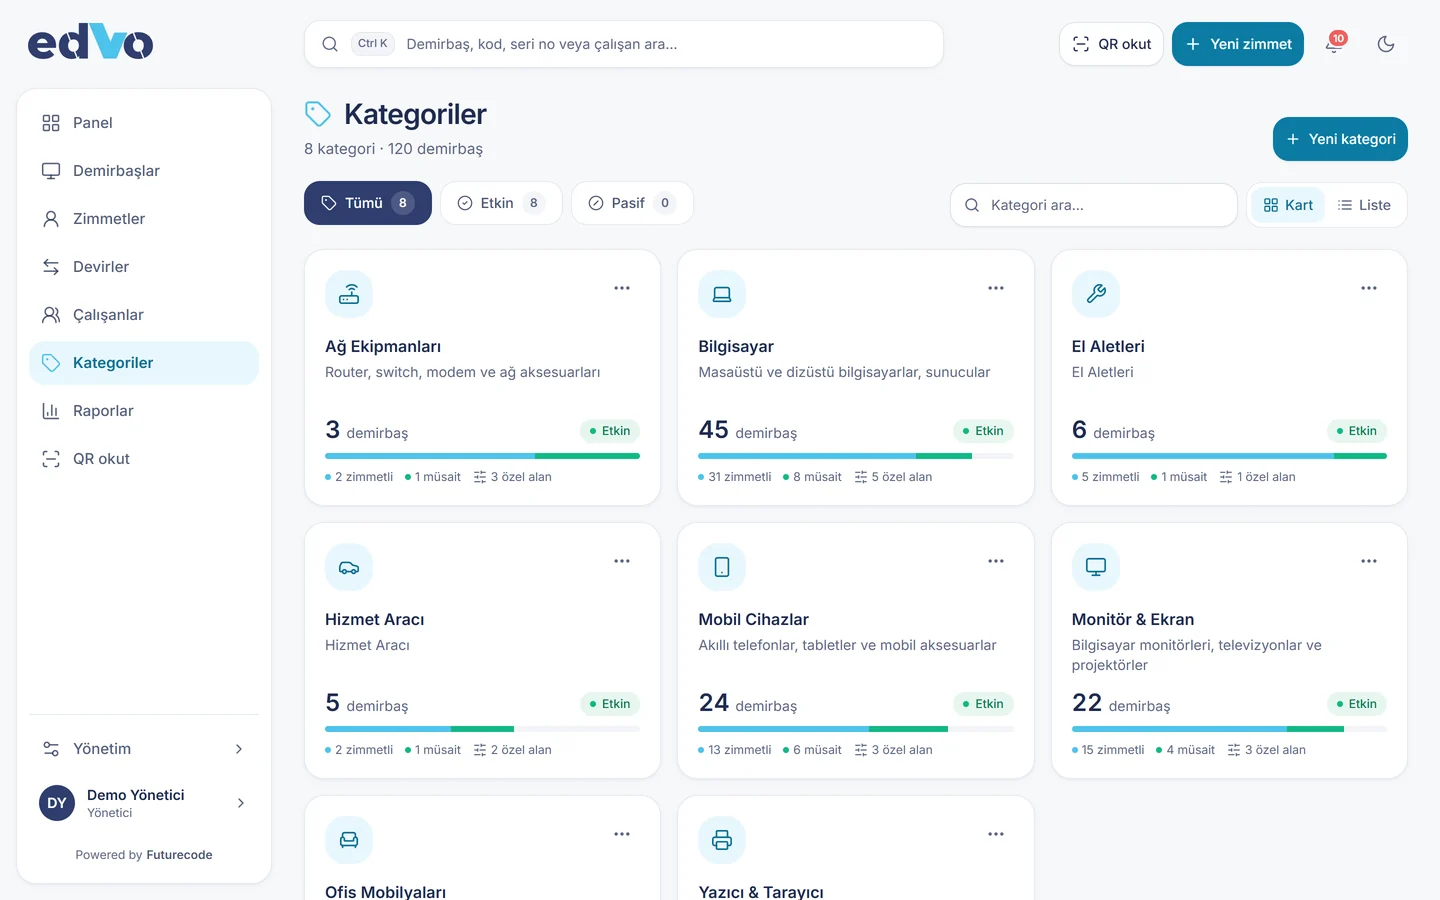Screen dimensions: 1440x900
Task: Click the Yazıcı & Tarayıcı printer icon
Action: pos(722,840)
